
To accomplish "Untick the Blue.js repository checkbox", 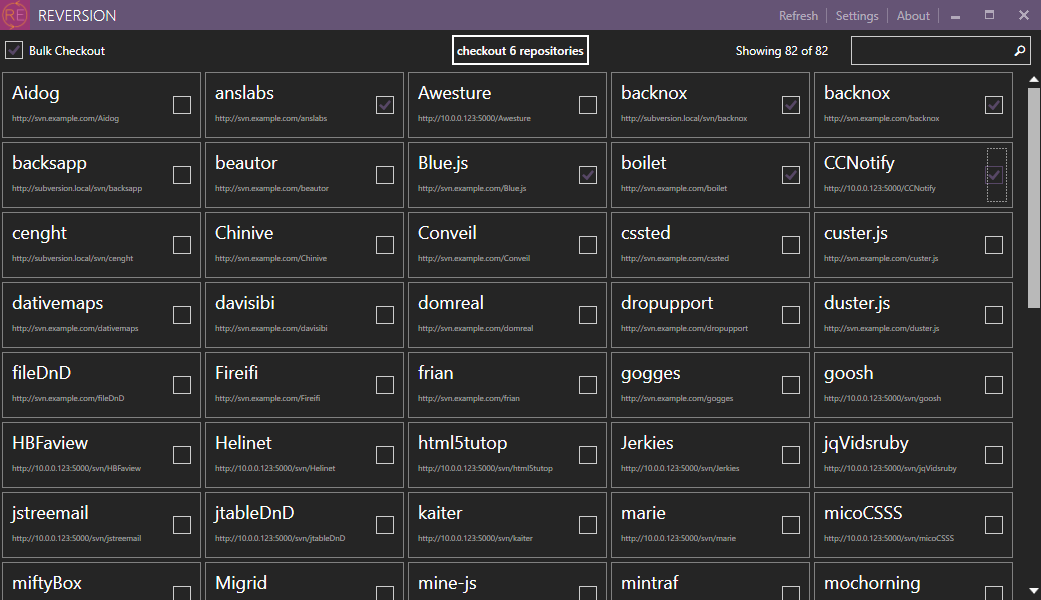I will pos(588,175).
